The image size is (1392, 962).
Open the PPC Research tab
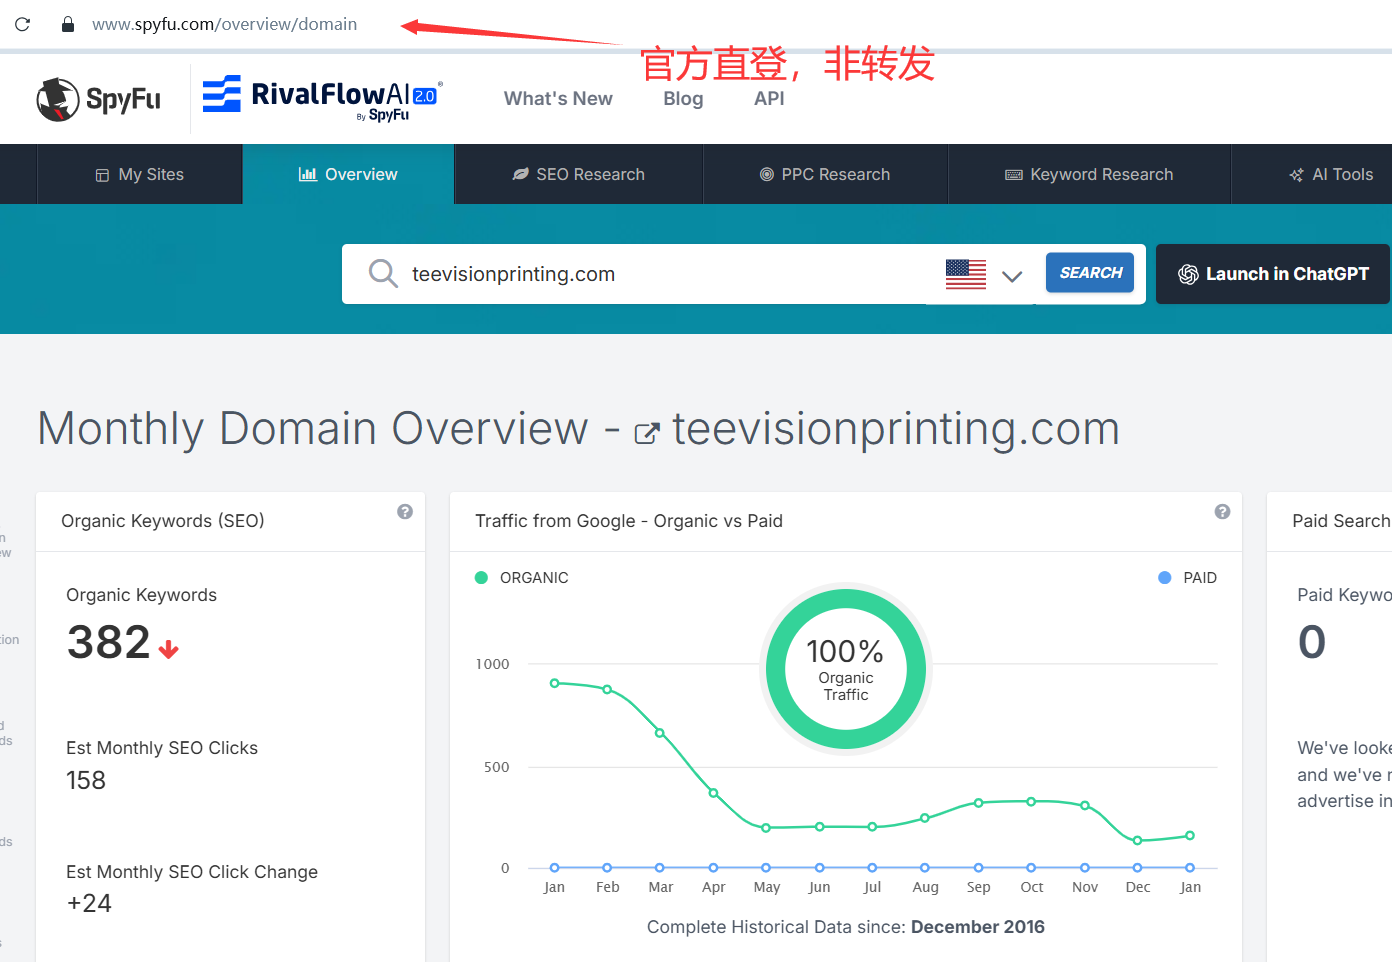click(825, 174)
